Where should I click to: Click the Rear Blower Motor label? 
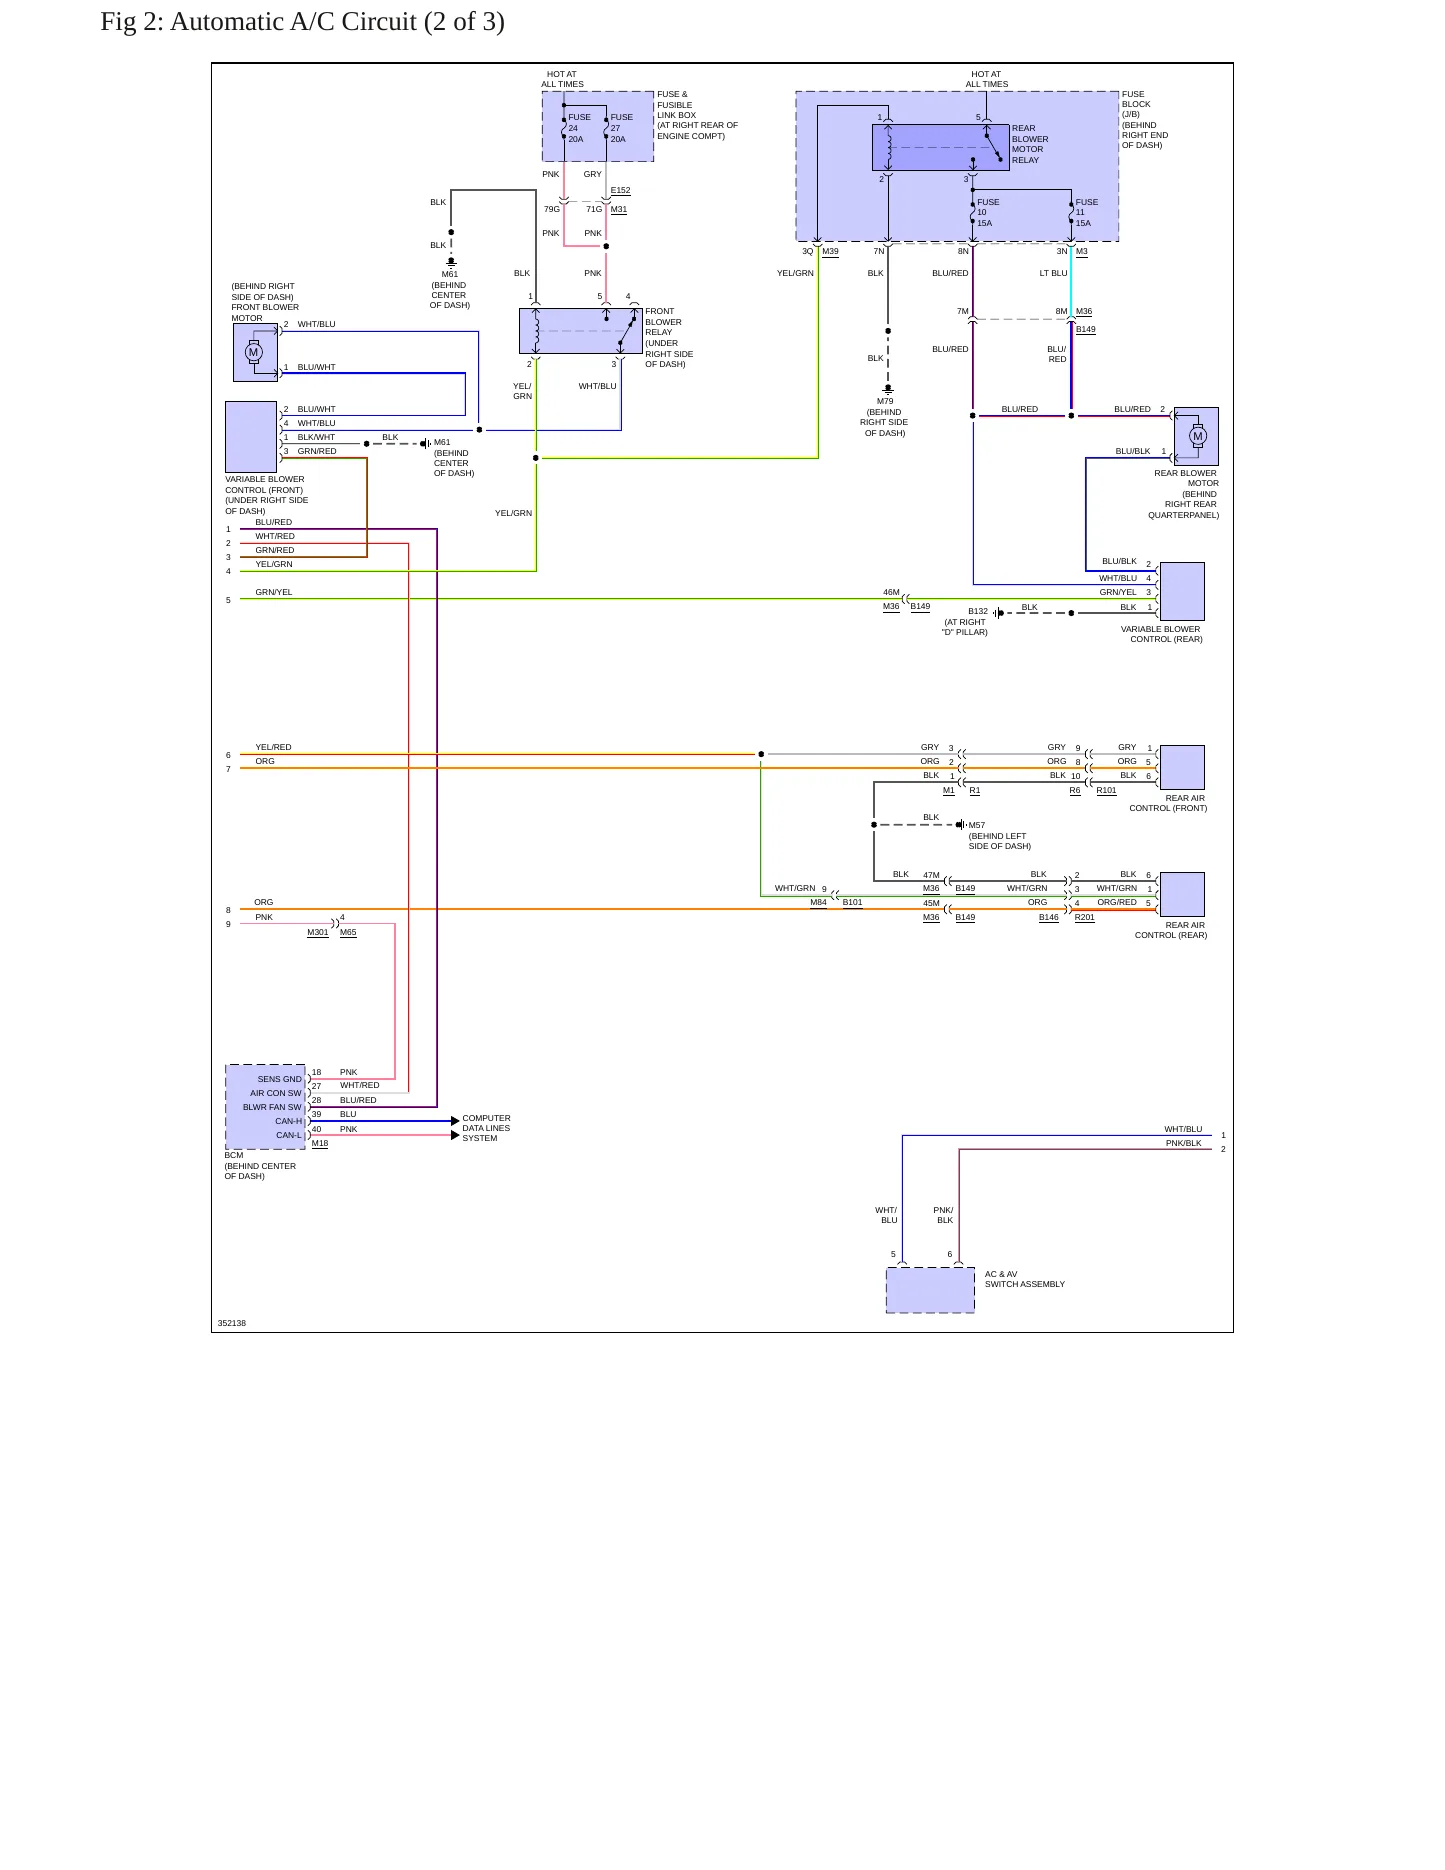pyautogui.click(x=1186, y=478)
